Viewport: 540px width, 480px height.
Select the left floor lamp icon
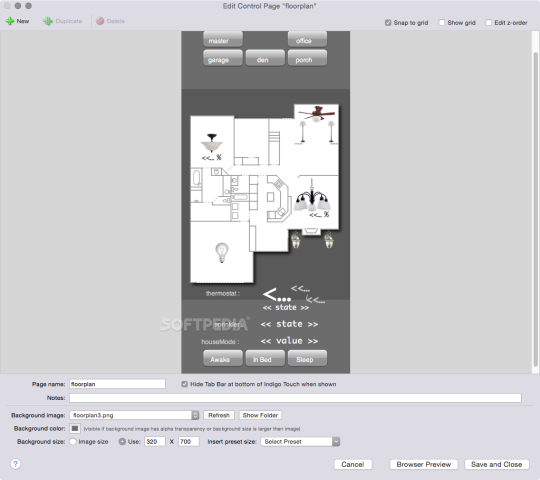point(302,132)
